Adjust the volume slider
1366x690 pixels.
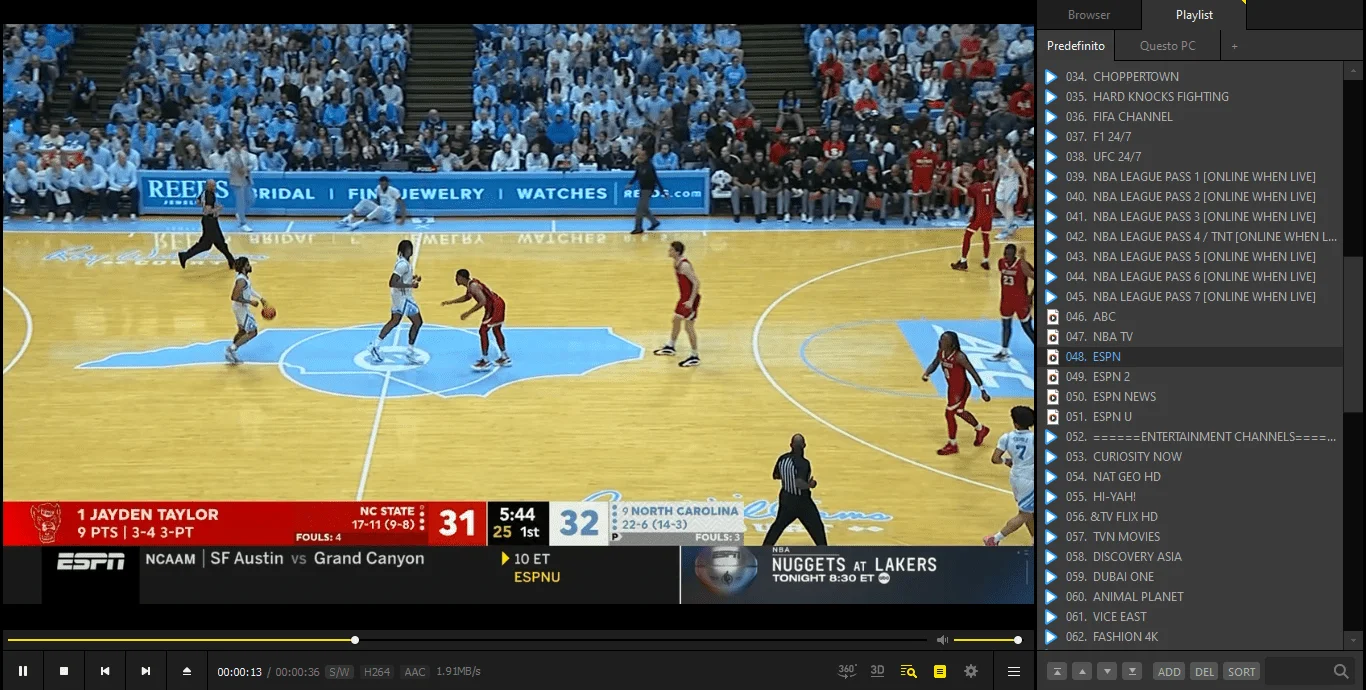pyautogui.click(x=986, y=640)
